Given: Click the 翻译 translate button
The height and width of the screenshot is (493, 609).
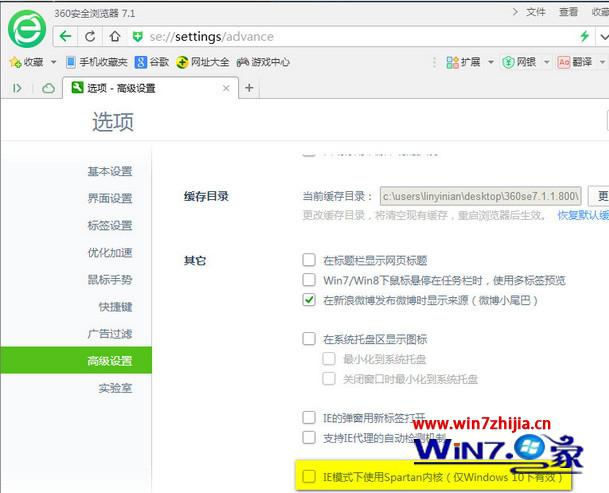Looking at the screenshot, I should click(575, 62).
